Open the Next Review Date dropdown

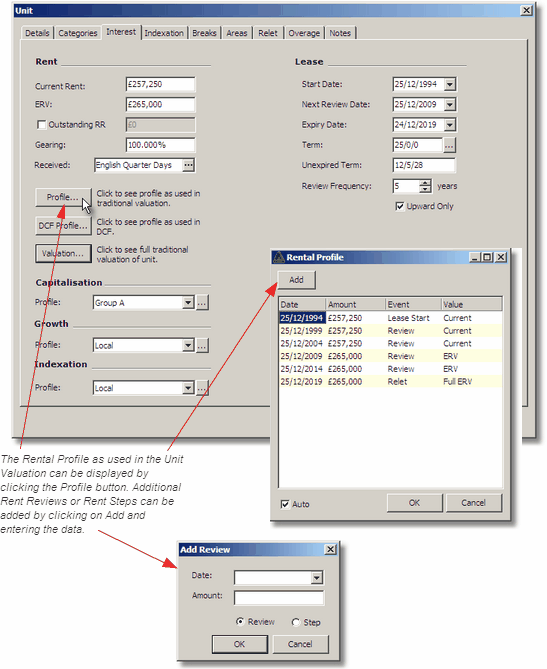[x=450, y=105]
